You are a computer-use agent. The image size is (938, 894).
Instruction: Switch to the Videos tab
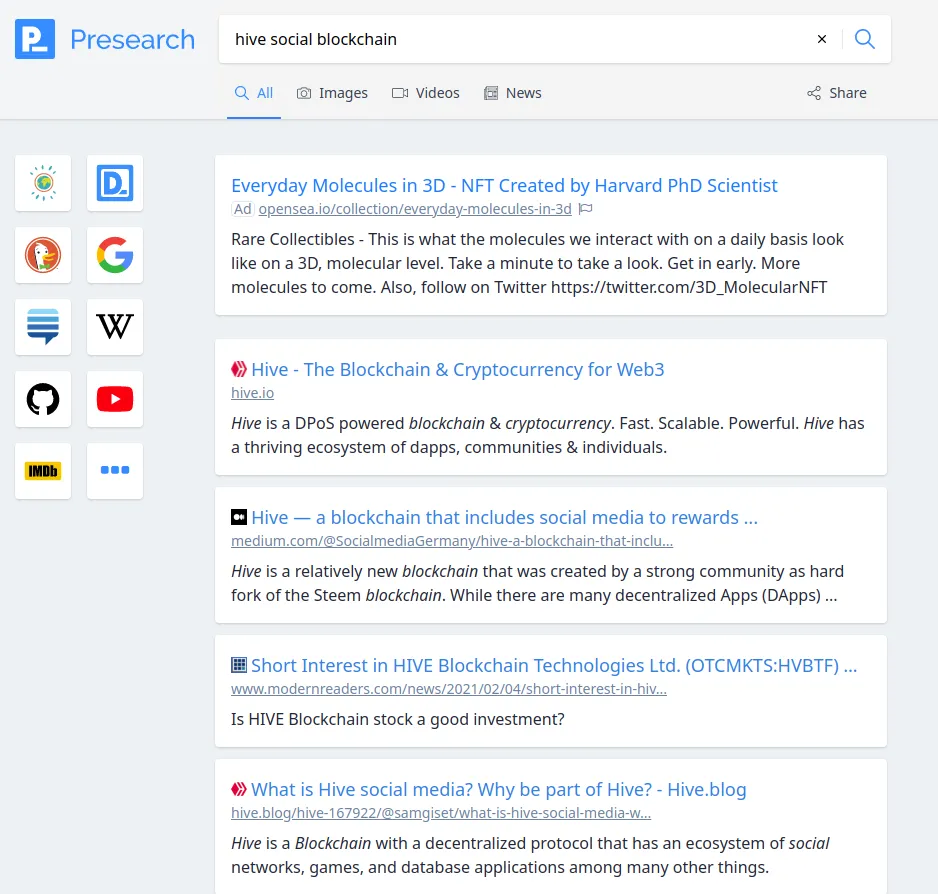pyautogui.click(x=426, y=93)
